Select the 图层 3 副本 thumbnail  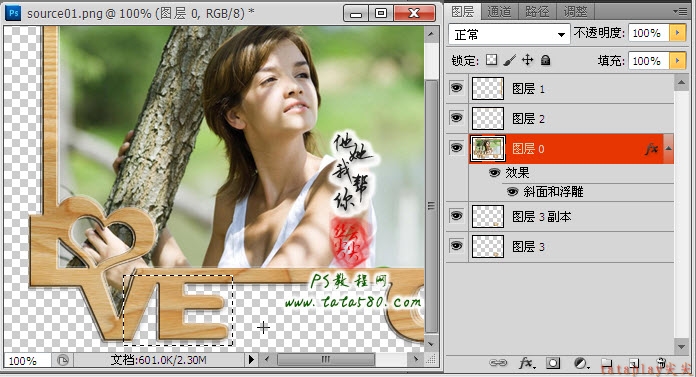487,217
